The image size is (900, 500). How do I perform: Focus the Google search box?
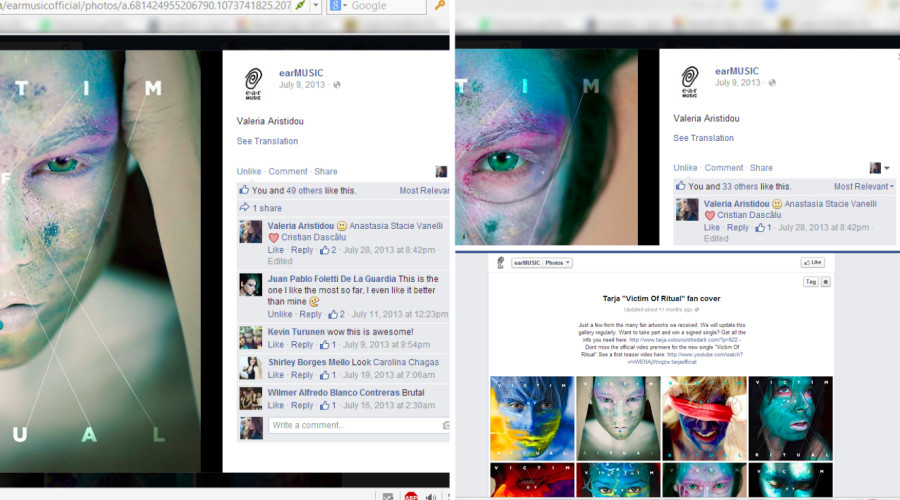387,6
